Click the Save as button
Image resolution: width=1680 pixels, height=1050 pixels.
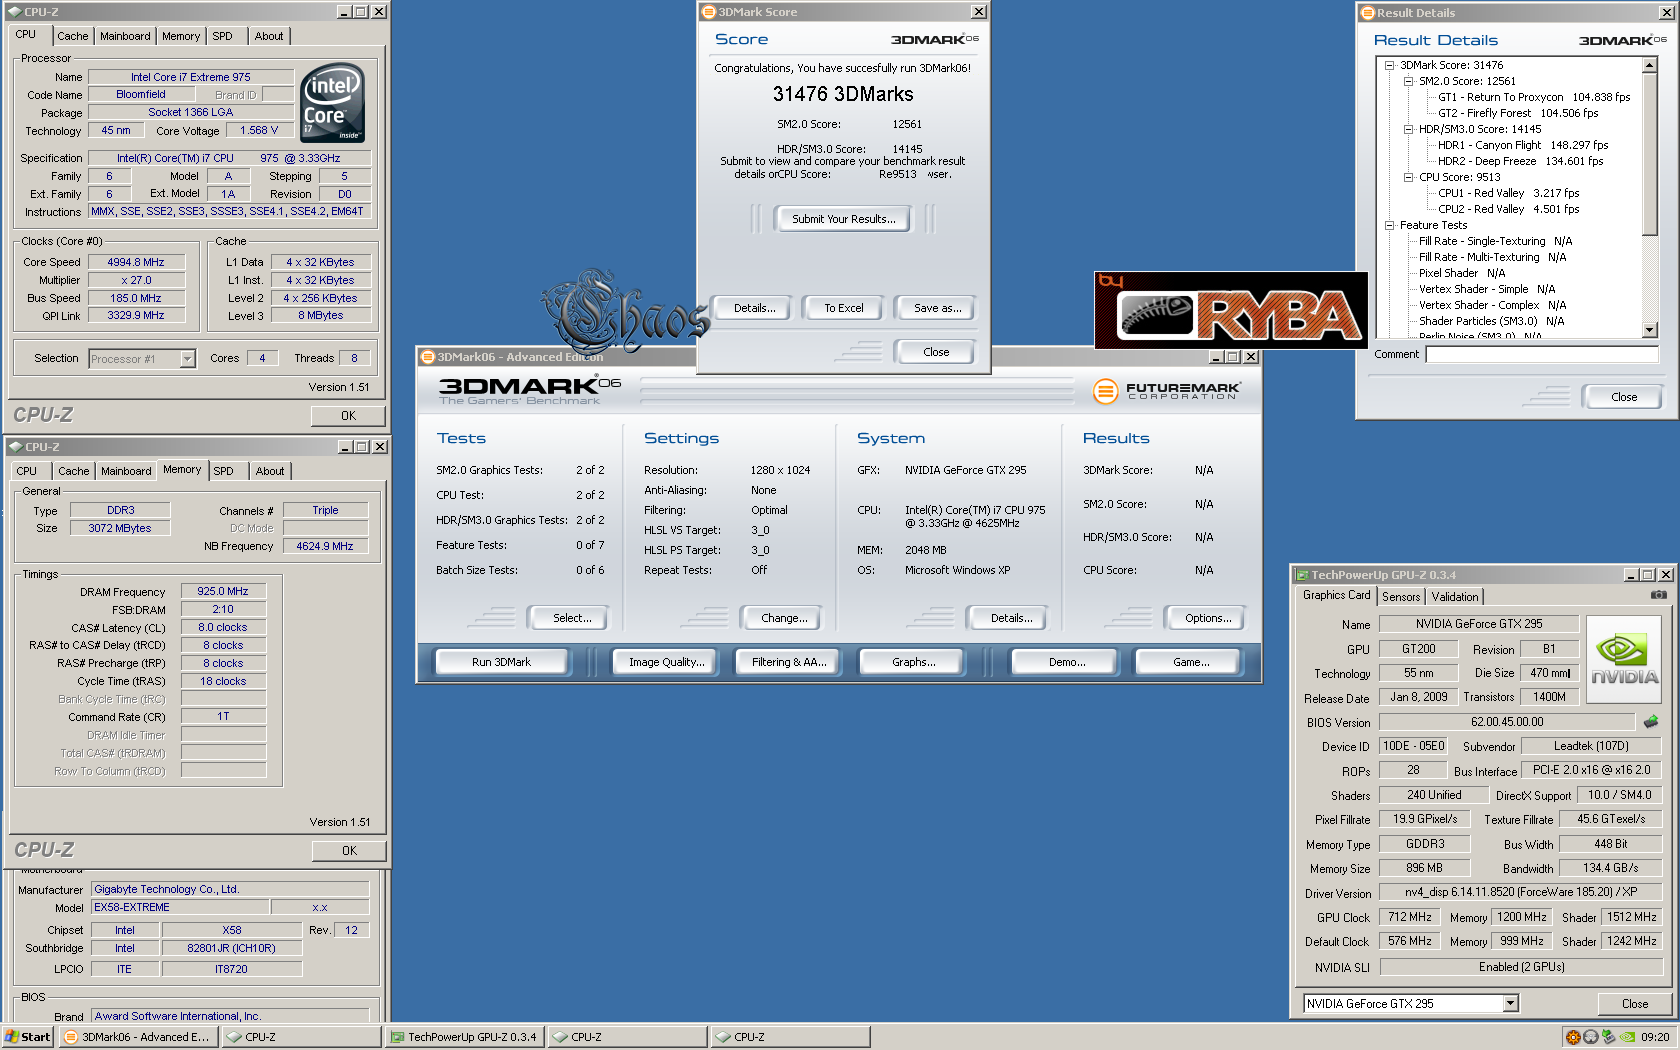coord(936,308)
